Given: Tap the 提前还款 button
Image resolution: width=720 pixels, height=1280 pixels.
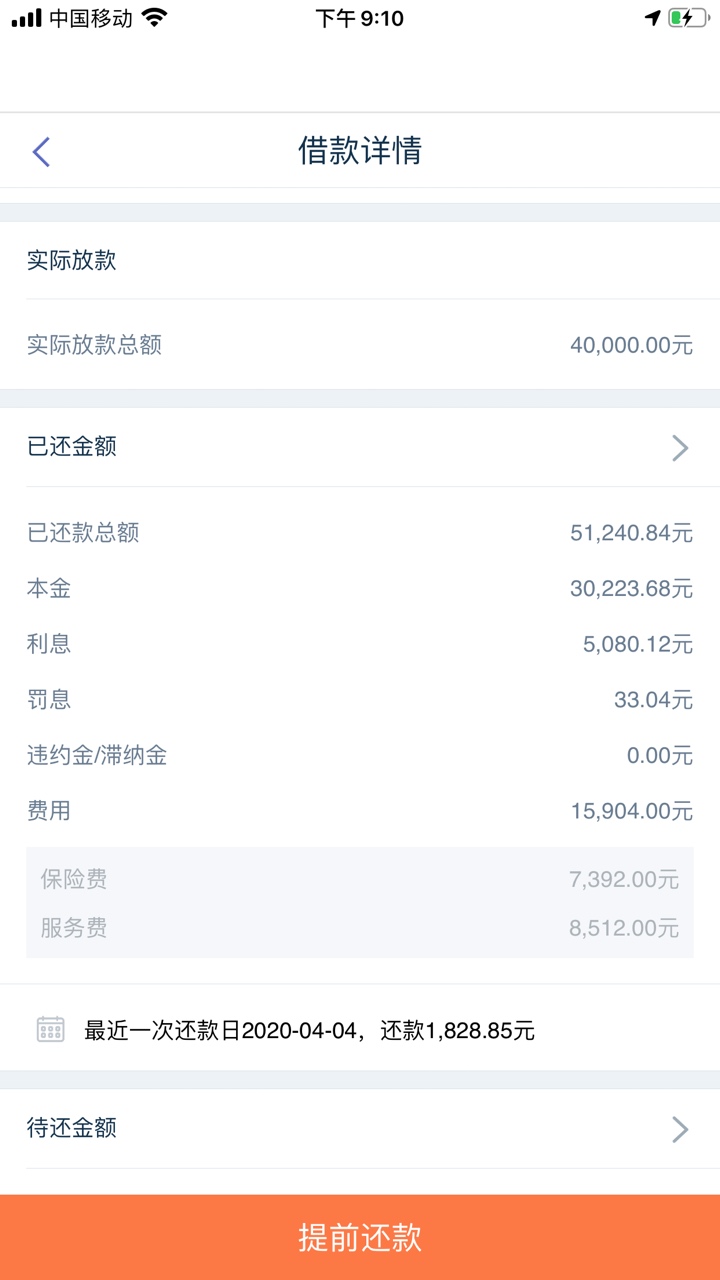Looking at the screenshot, I should pyautogui.click(x=360, y=1237).
